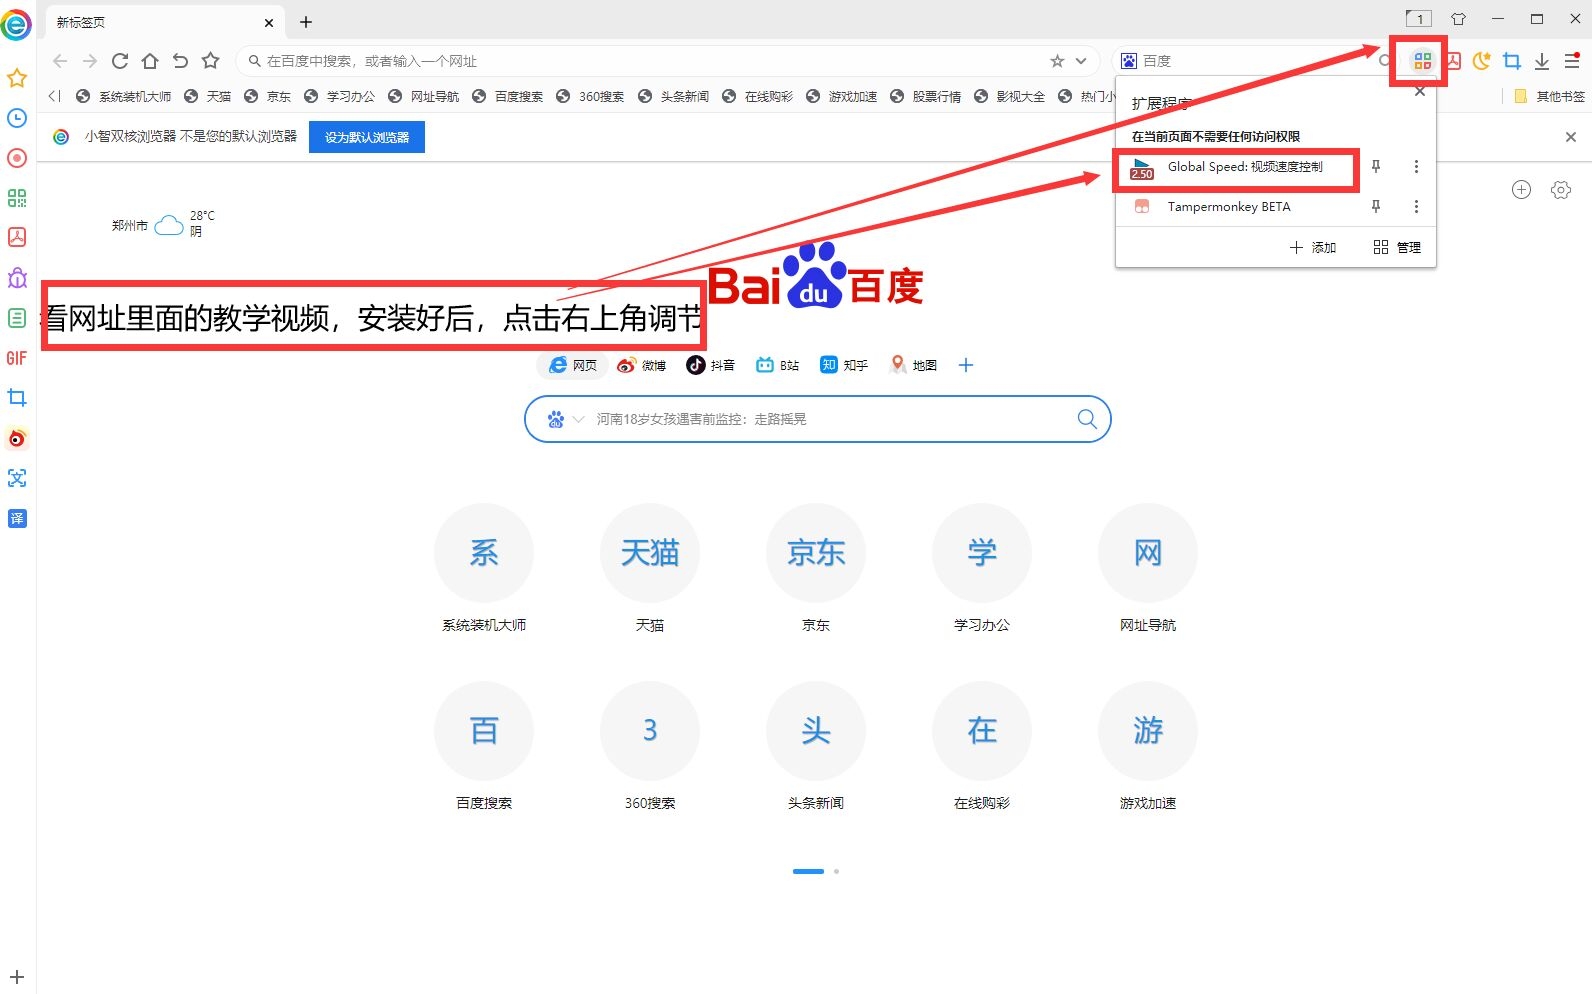Viewport: 1592px width, 994px height.
Task: Open Weibo icon in left sidebar
Action: (x=17, y=438)
